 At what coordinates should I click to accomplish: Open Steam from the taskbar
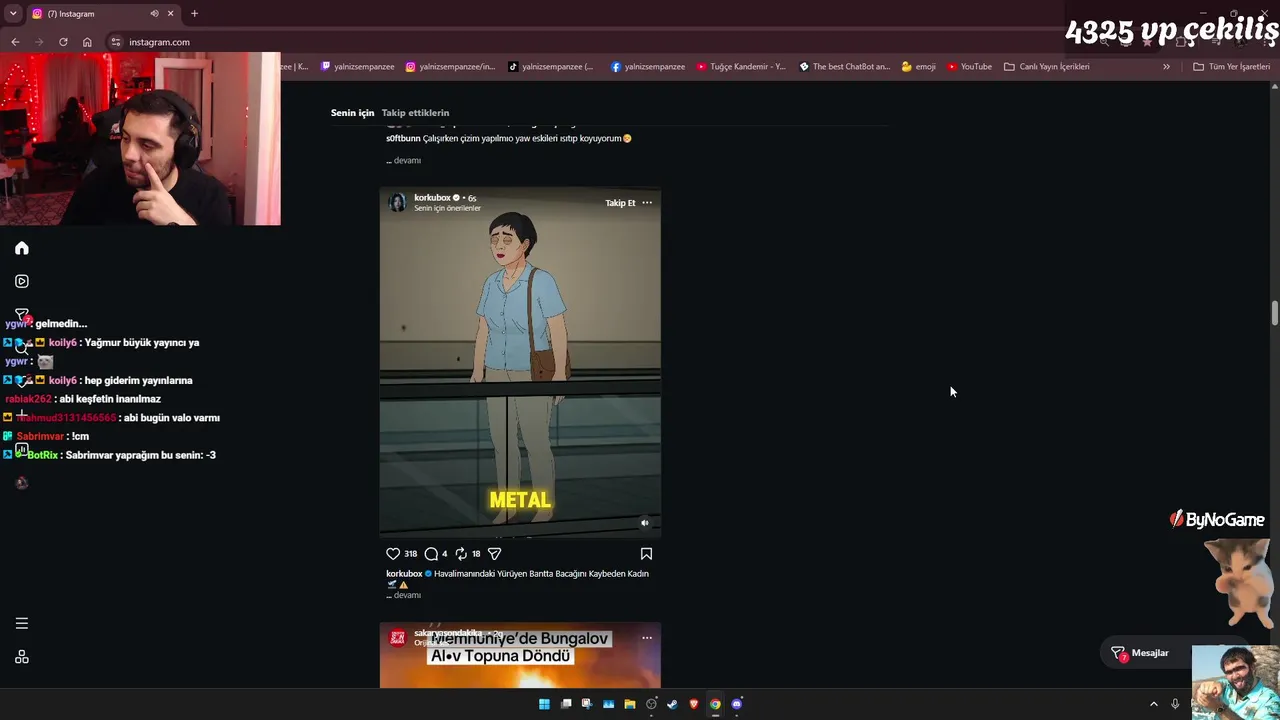tap(672, 704)
